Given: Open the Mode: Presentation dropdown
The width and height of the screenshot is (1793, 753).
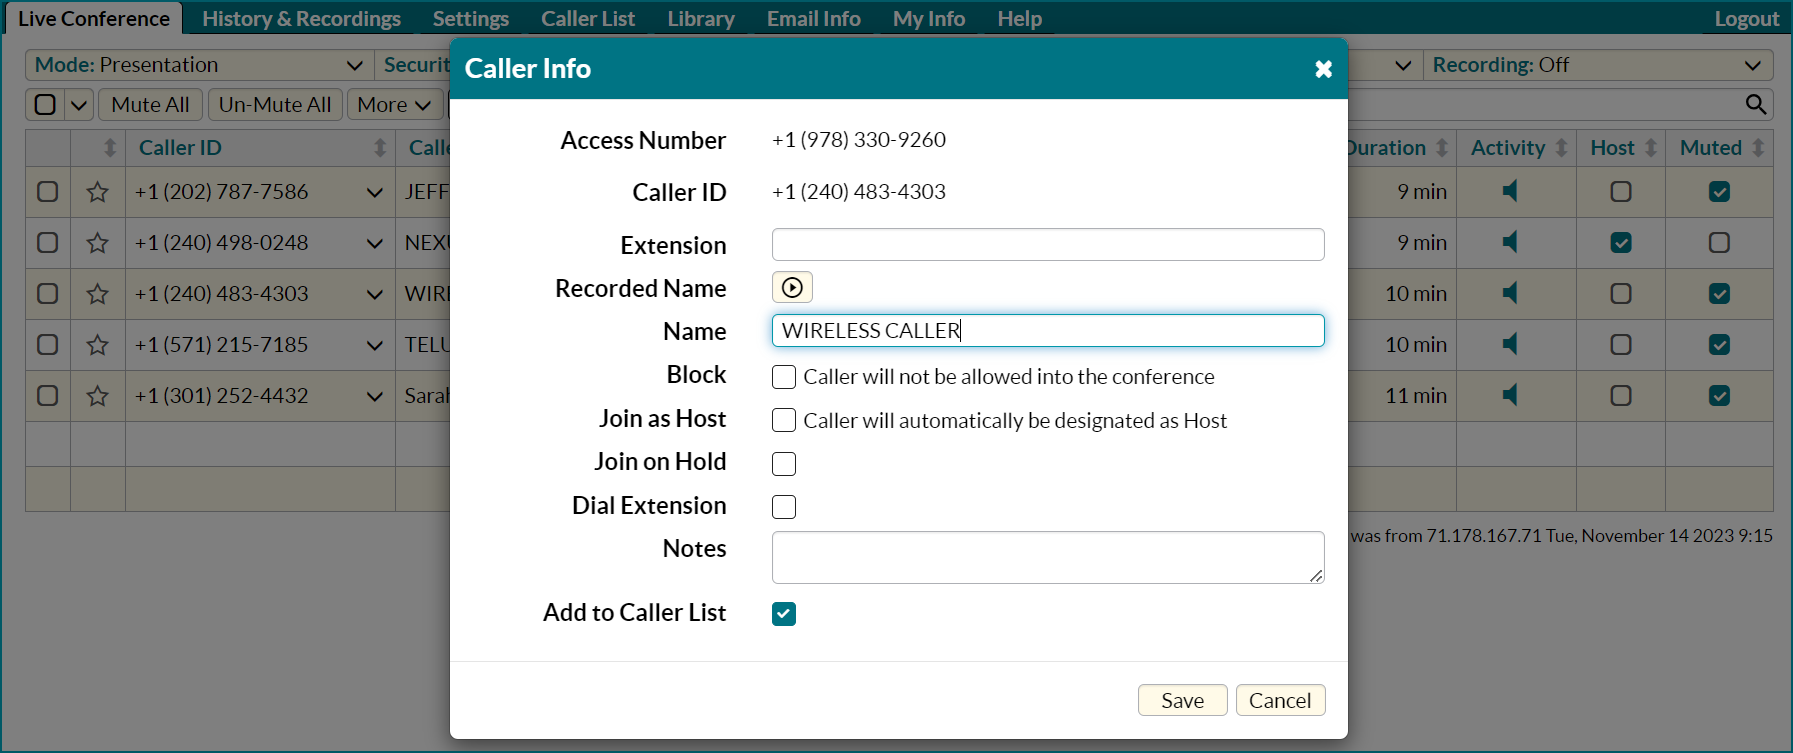Looking at the screenshot, I should click(199, 65).
